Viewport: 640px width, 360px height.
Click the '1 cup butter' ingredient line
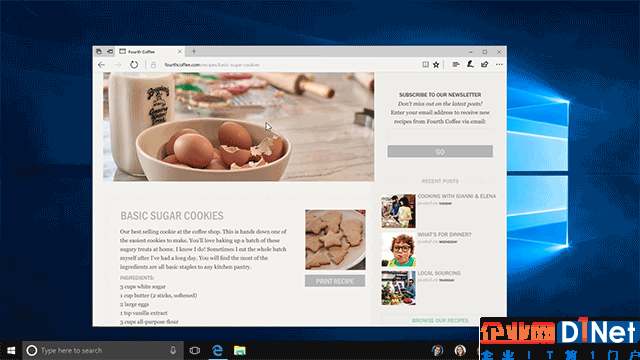click(x=158, y=295)
